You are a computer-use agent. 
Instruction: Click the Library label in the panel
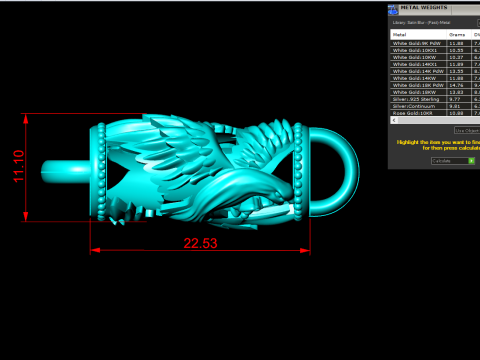pyautogui.click(x=421, y=23)
